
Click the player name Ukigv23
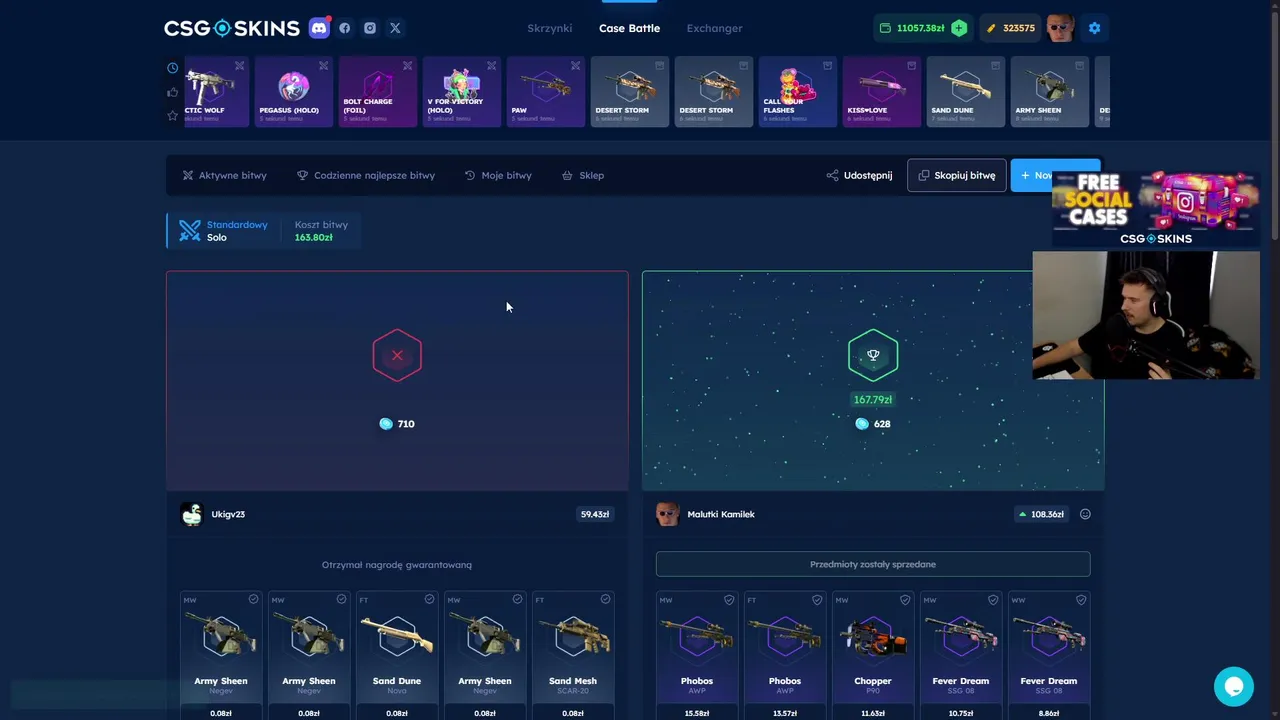pyautogui.click(x=228, y=514)
